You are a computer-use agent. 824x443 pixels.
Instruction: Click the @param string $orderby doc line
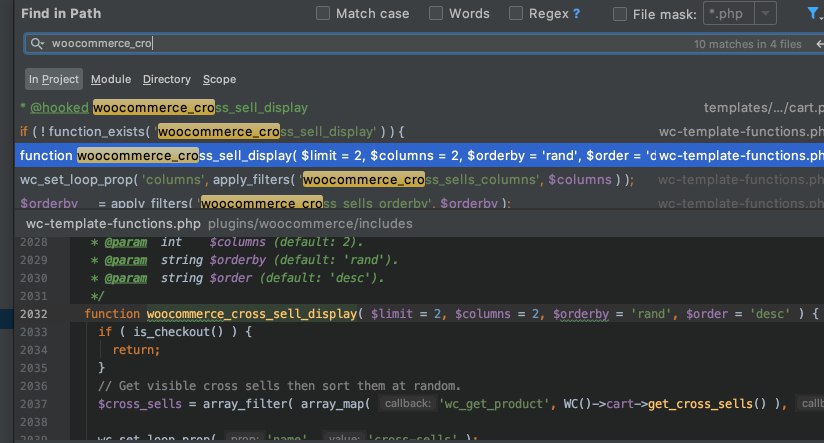(244, 260)
